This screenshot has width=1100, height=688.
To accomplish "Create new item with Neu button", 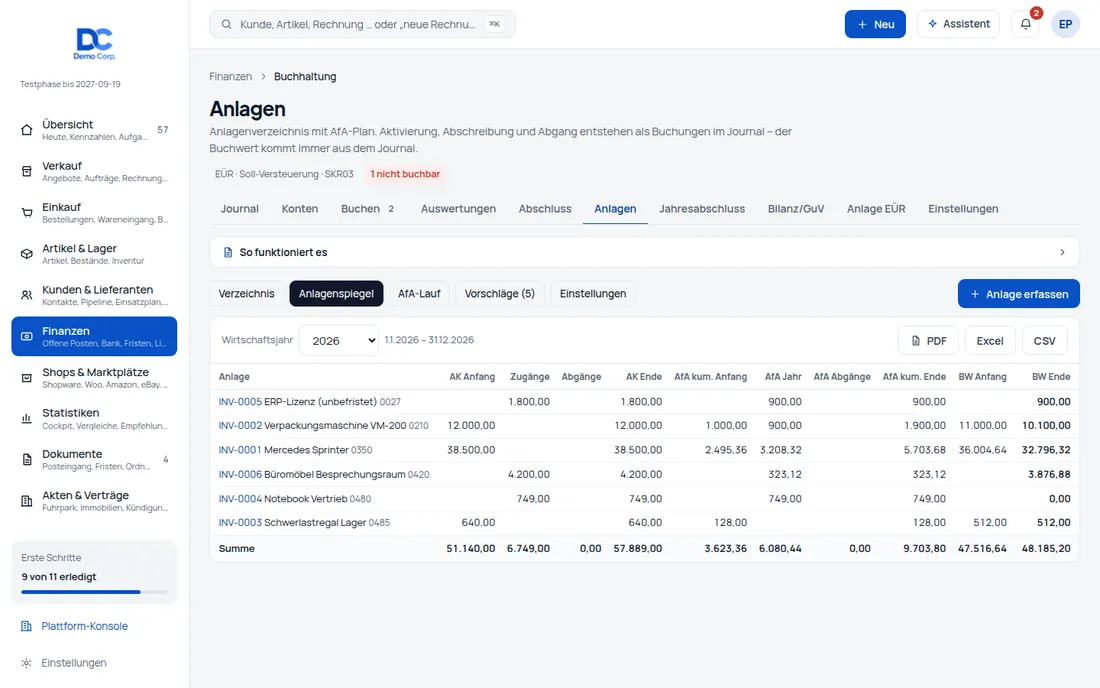I will [x=875, y=24].
